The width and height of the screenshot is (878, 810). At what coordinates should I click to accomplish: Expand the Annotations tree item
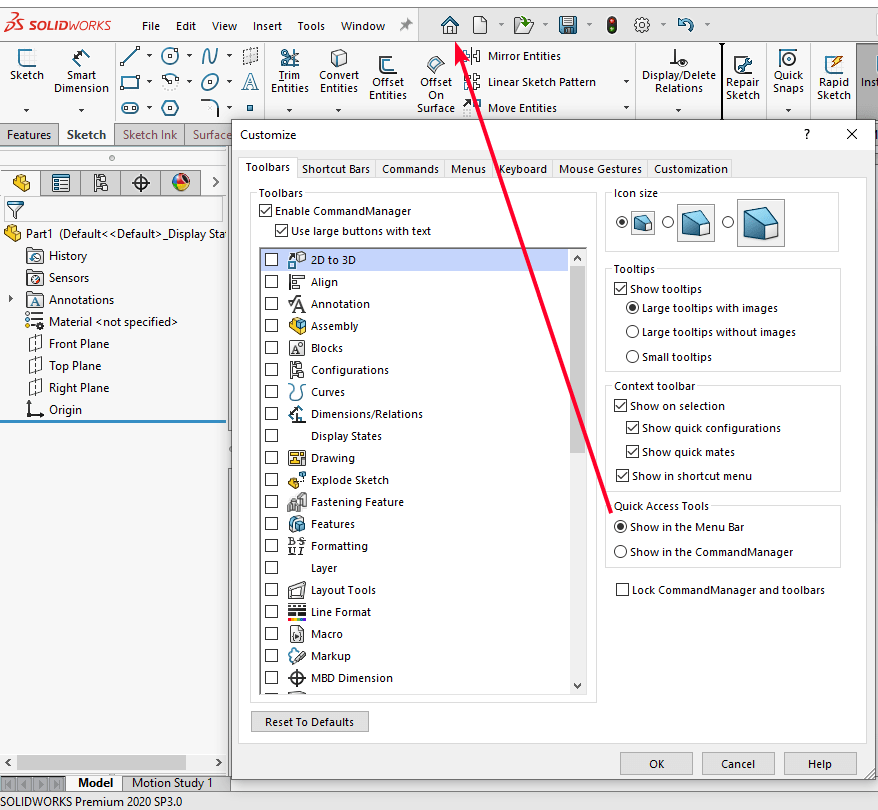click(8, 299)
